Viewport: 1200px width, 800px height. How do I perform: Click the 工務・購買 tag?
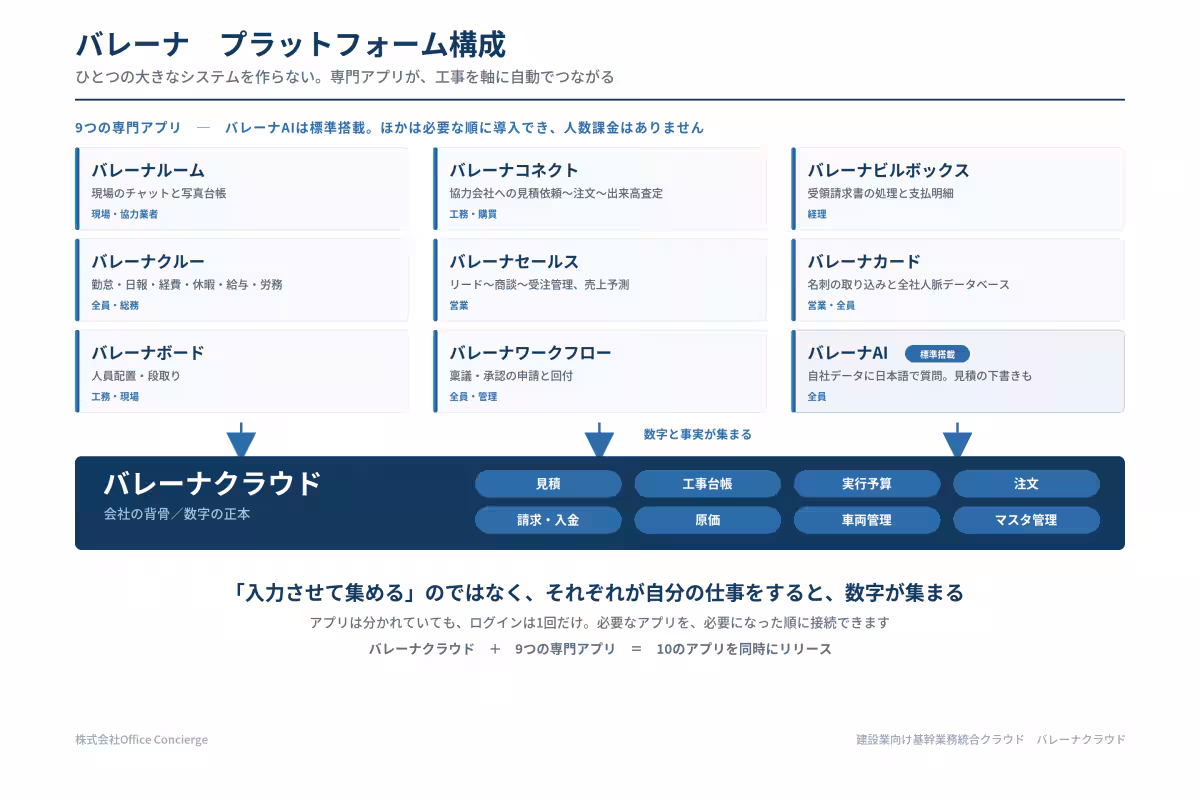(473, 214)
